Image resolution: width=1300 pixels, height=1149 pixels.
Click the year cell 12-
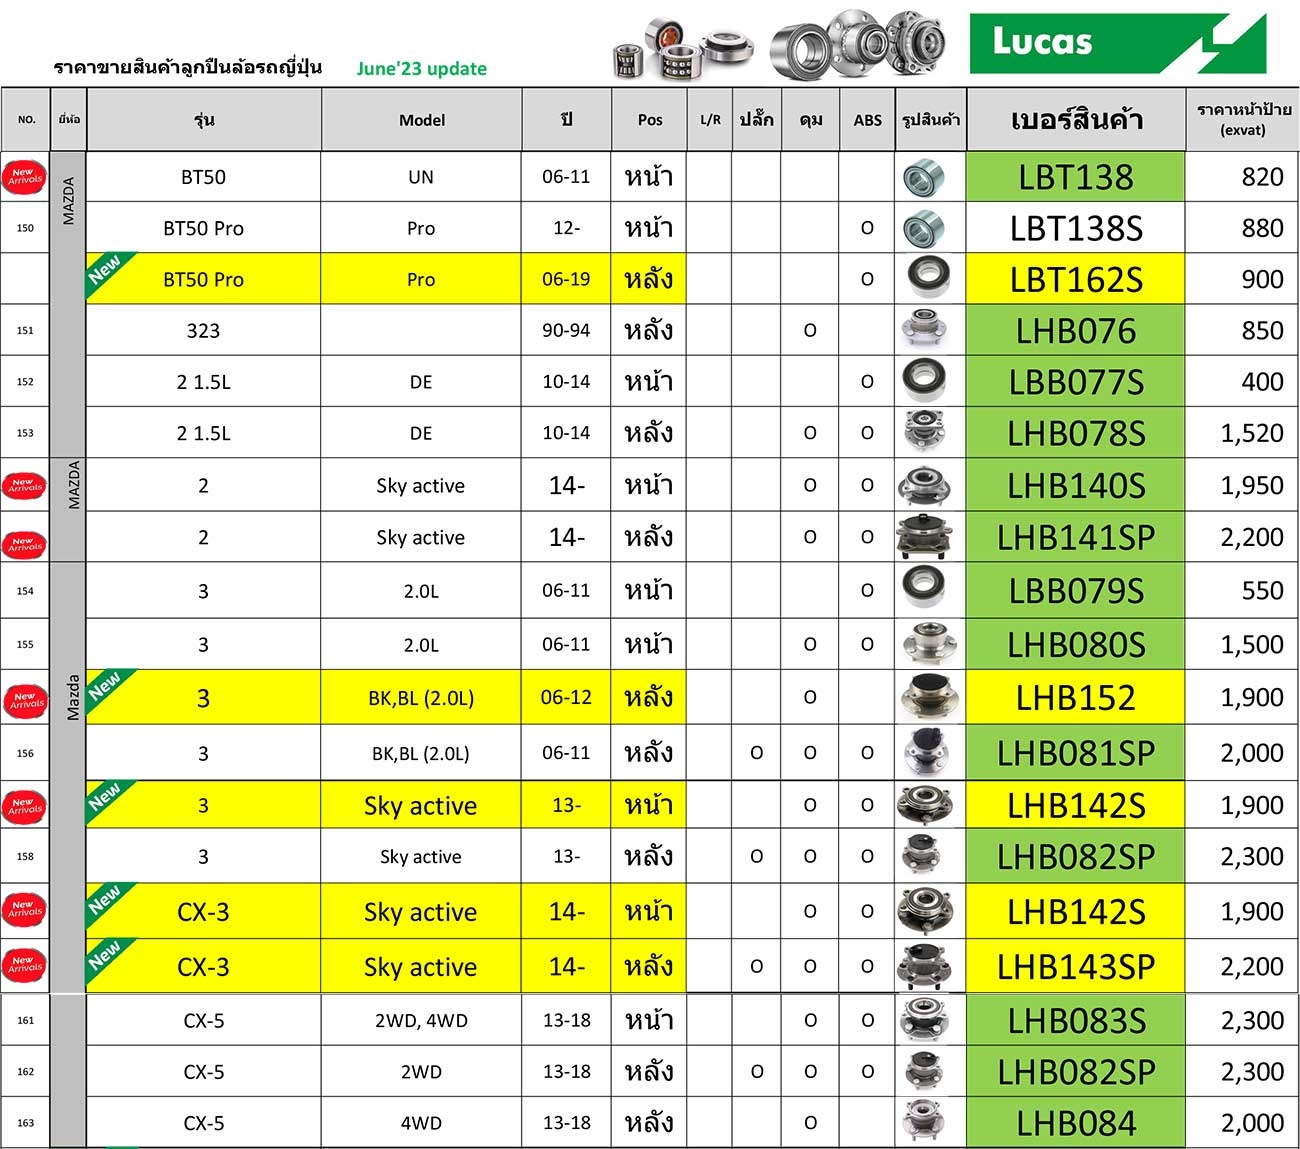click(566, 228)
